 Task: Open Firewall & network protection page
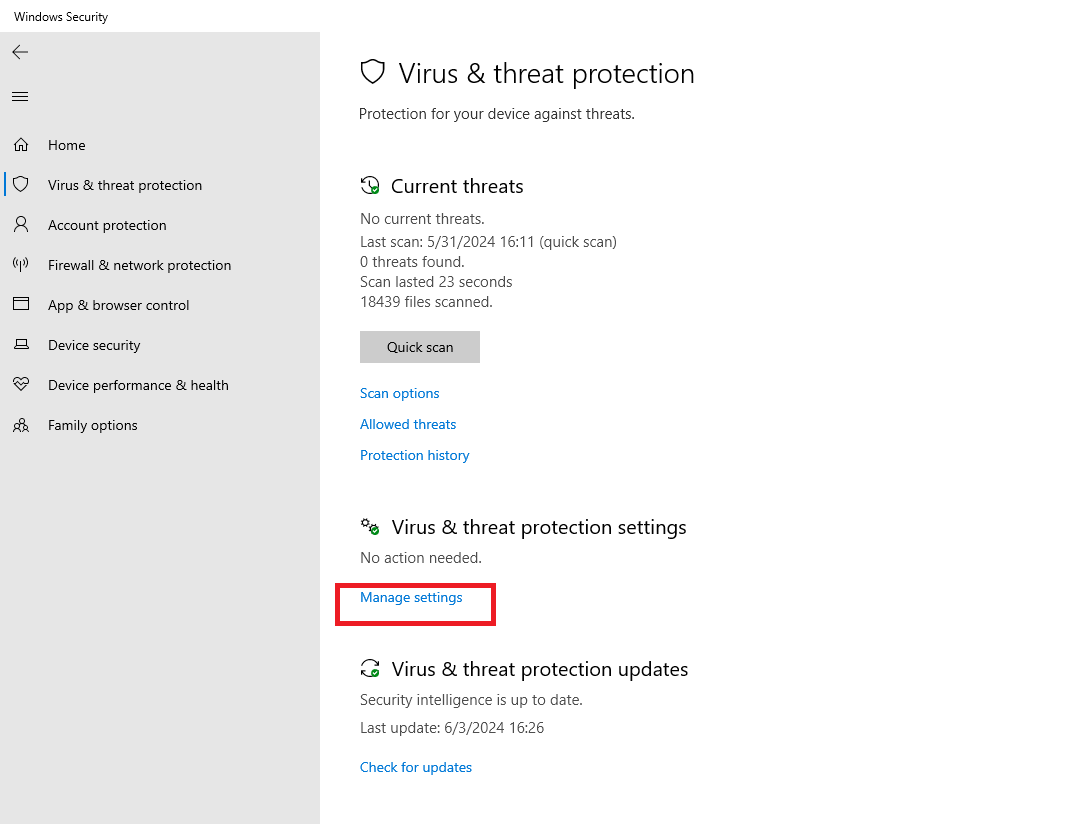[x=139, y=265]
